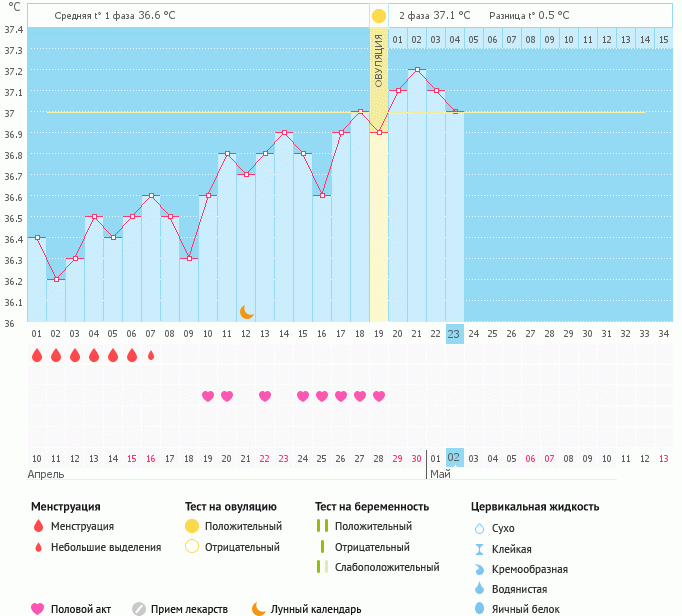
Task: Click the Клейкая cervical fluid legend icon
Action: 479,548
